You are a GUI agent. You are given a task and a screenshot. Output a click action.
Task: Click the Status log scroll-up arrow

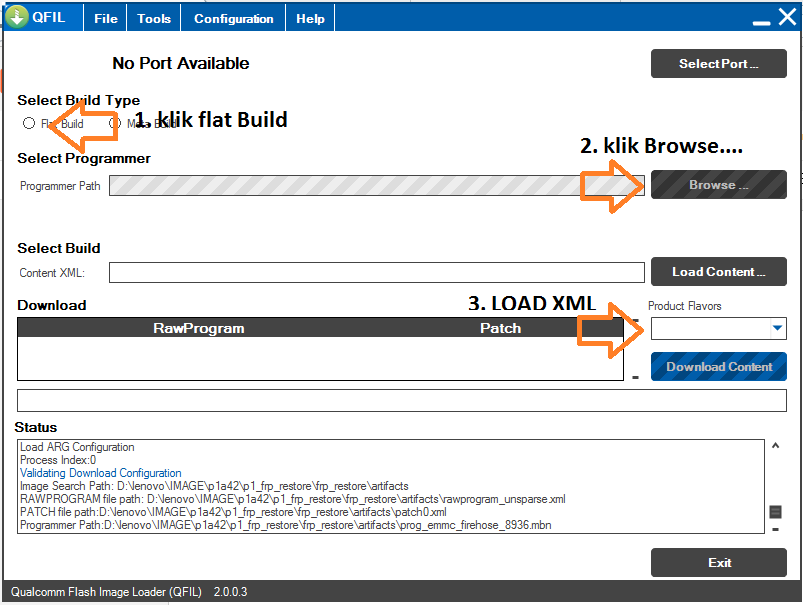(775, 446)
